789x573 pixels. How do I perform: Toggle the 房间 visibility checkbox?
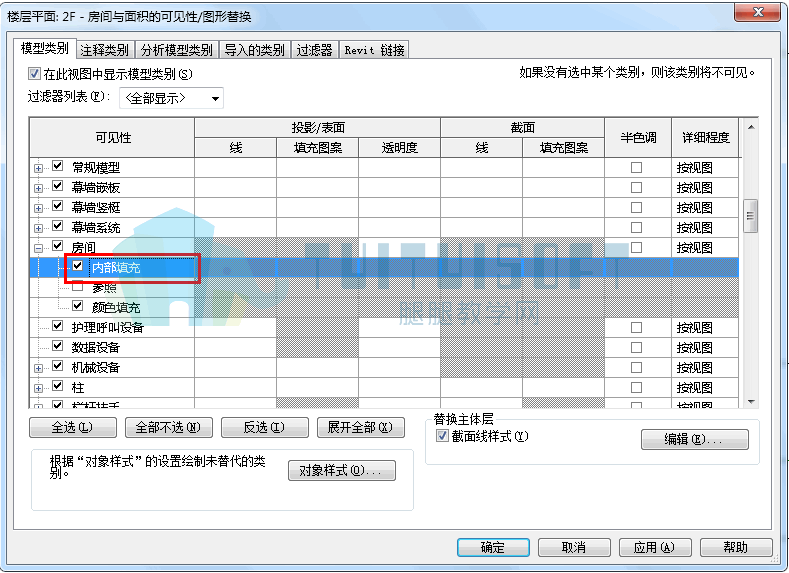[x=58, y=245]
